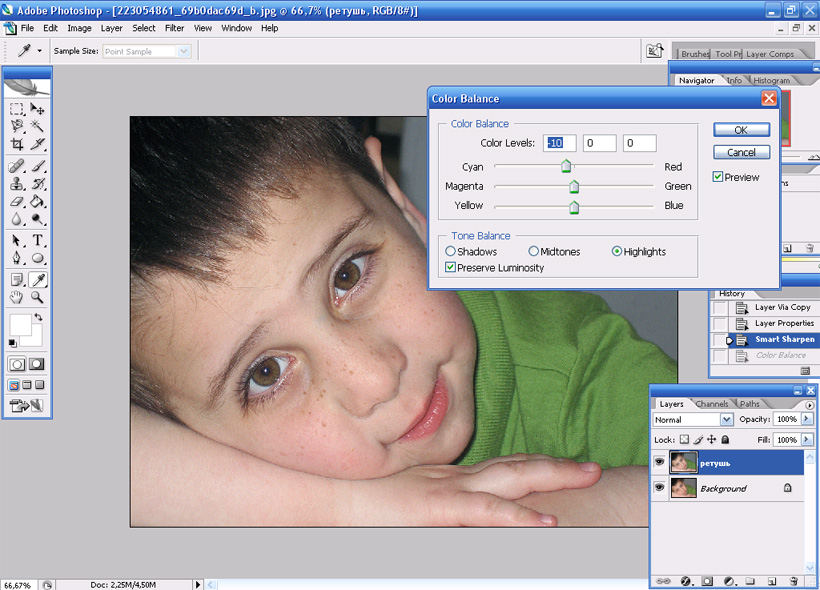Click the Yellow-Blue slider handle
This screenshot has width=820, height=590.
coord(574,207)
